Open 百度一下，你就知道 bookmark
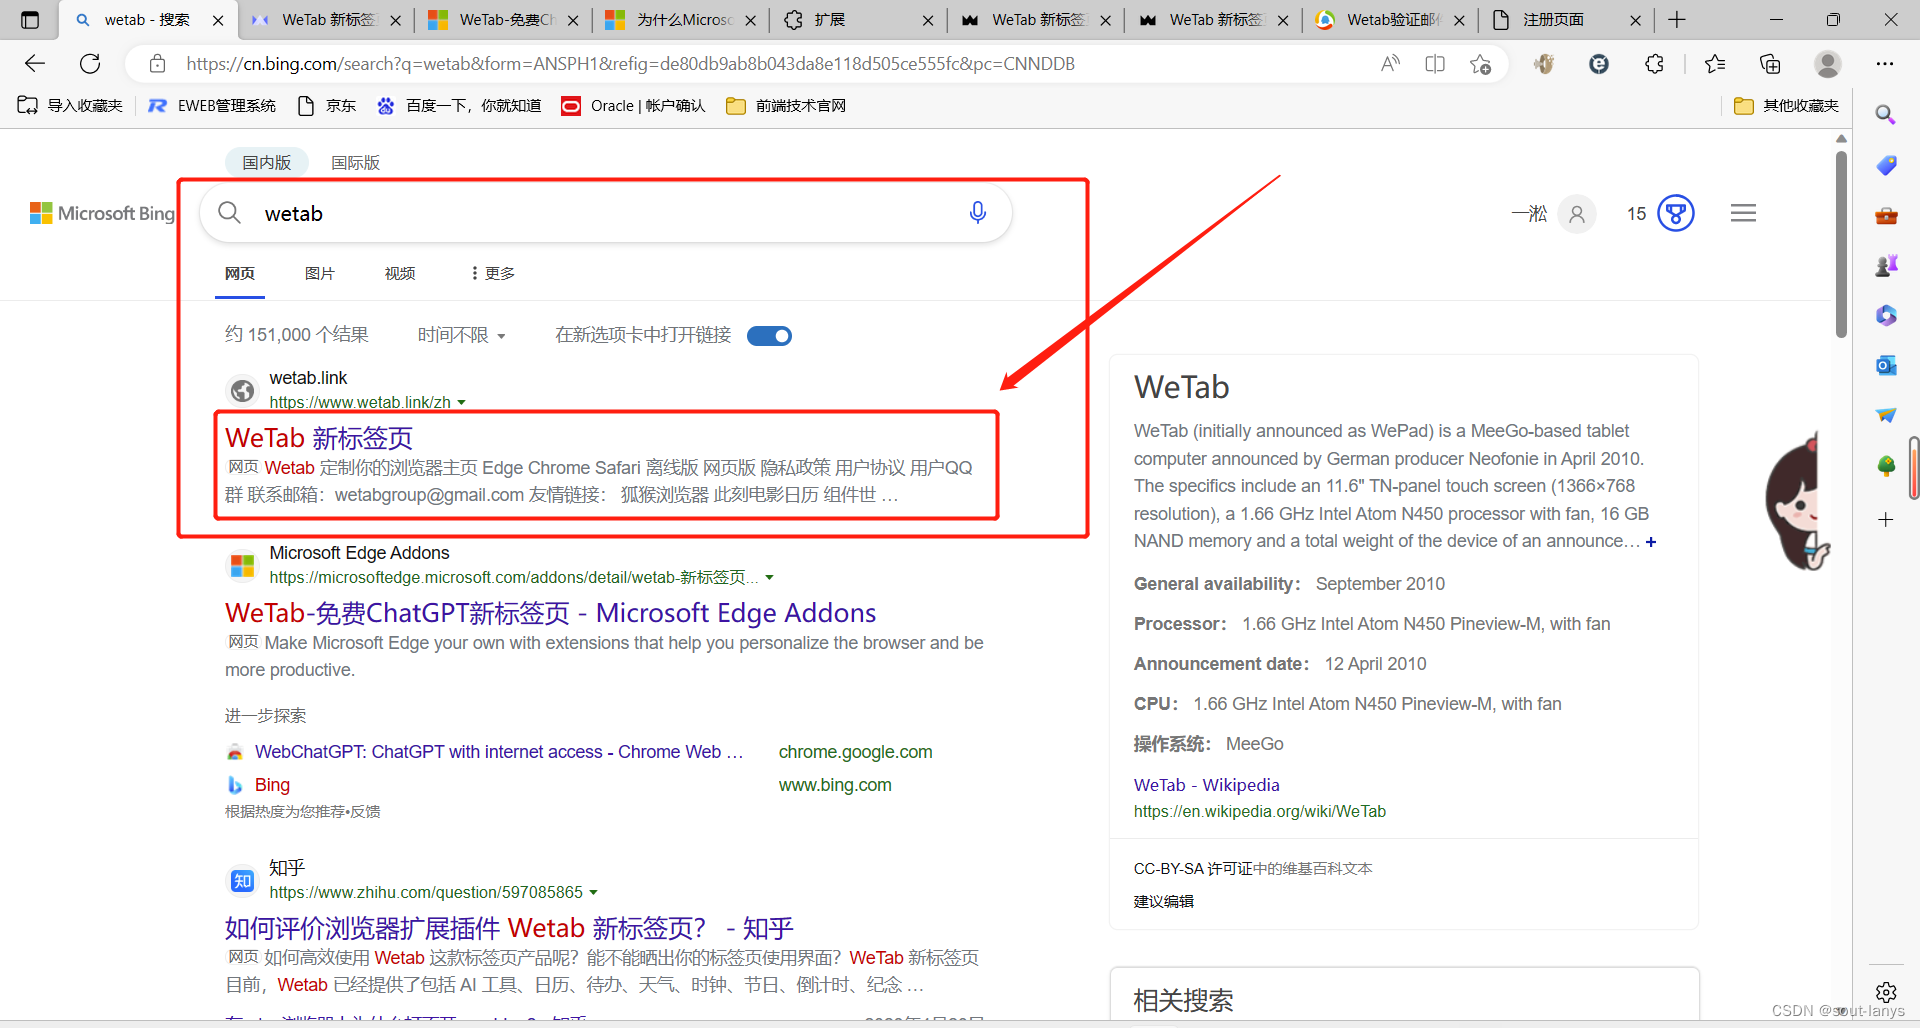 coord(458,106)
